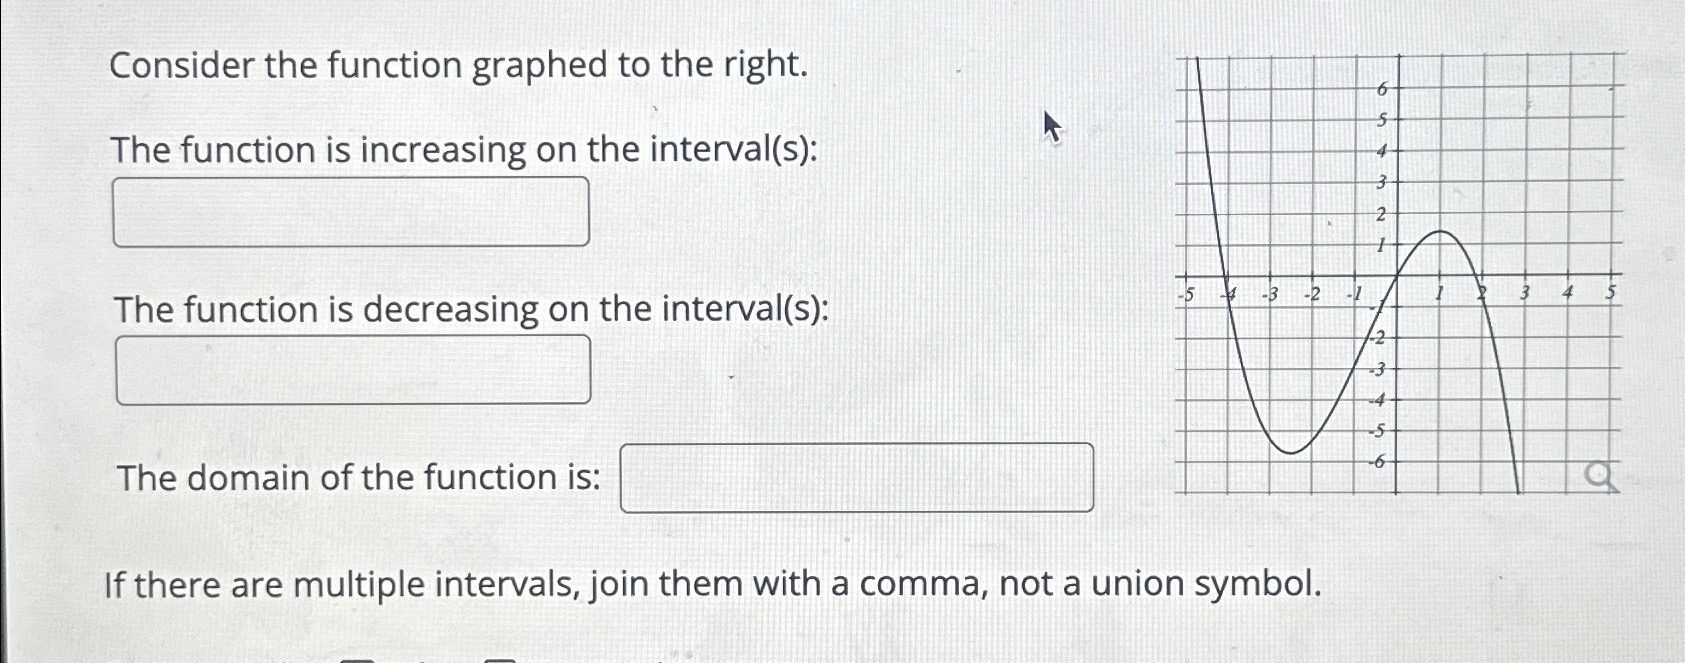Click the 'multiple intervals' instruction text
1685x663 pixels.
point(711,583)
